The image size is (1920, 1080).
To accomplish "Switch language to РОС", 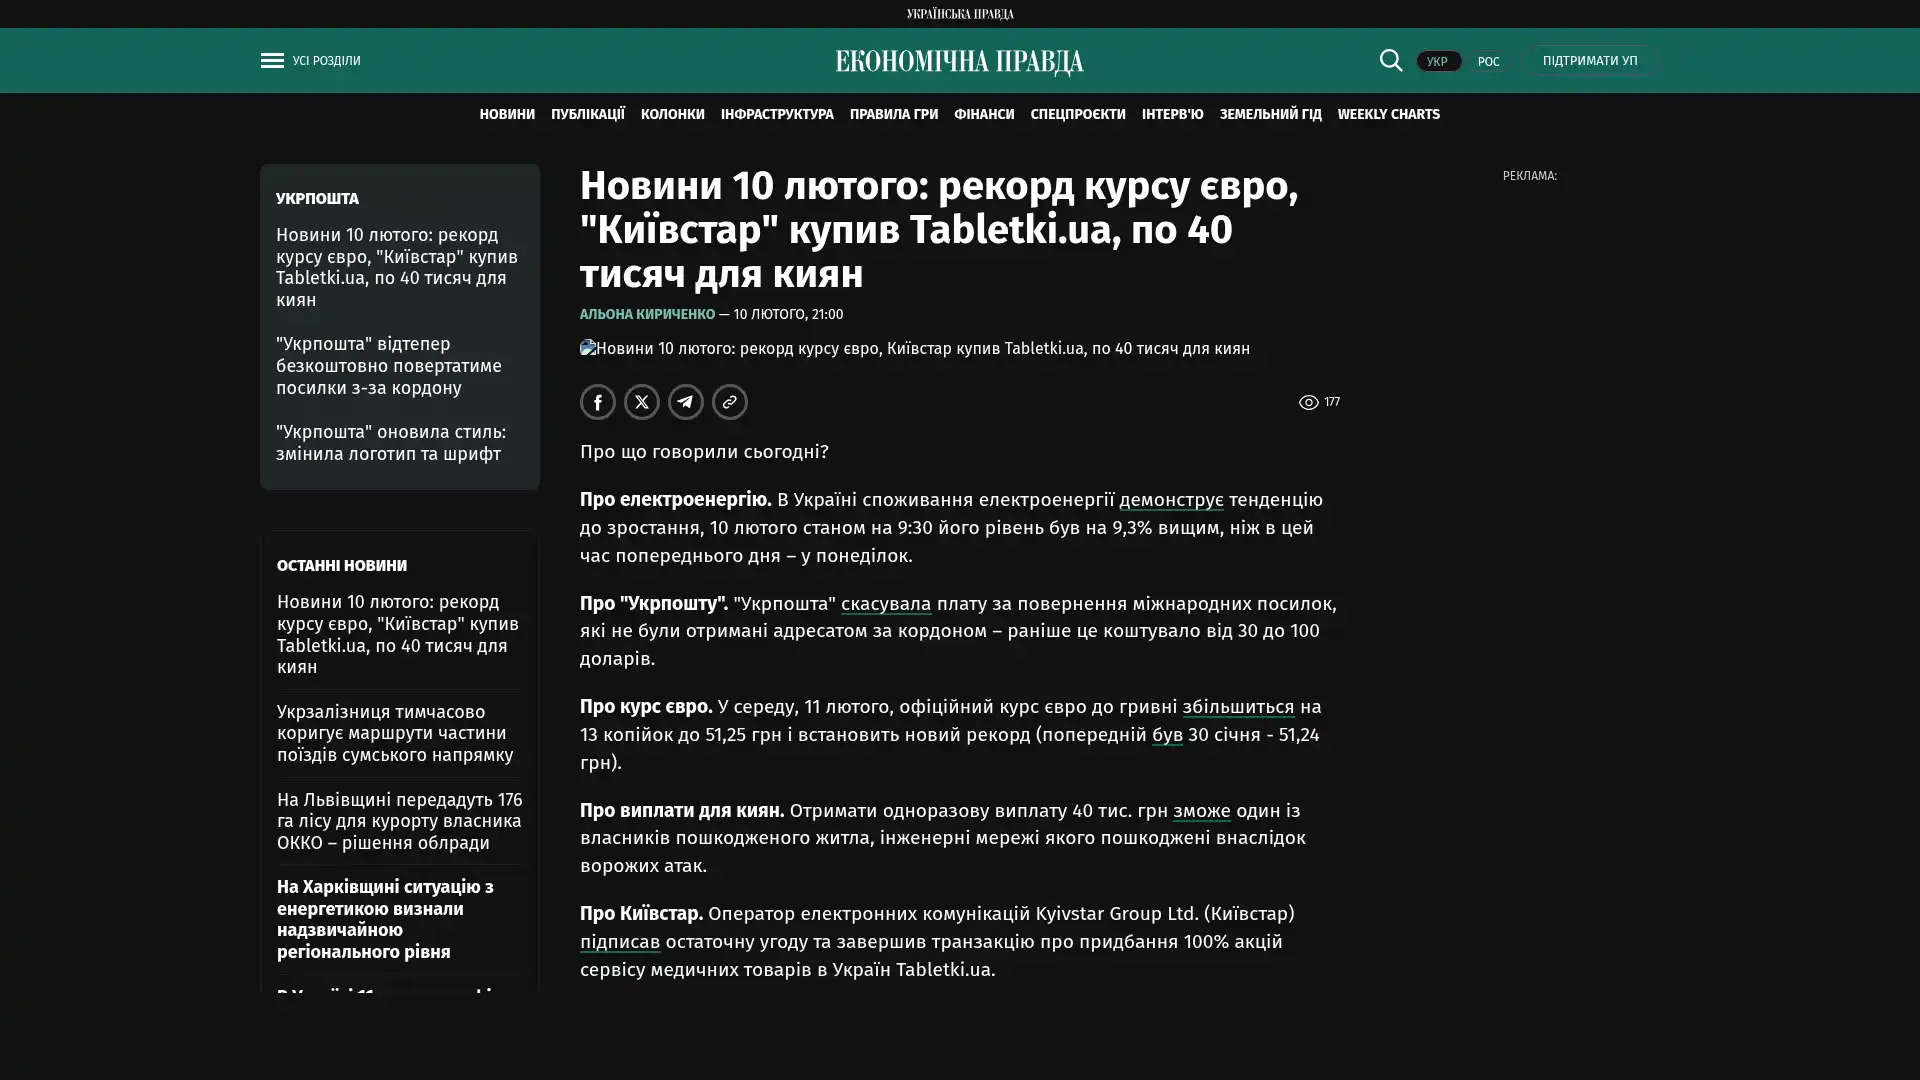I will [1488, 61].
